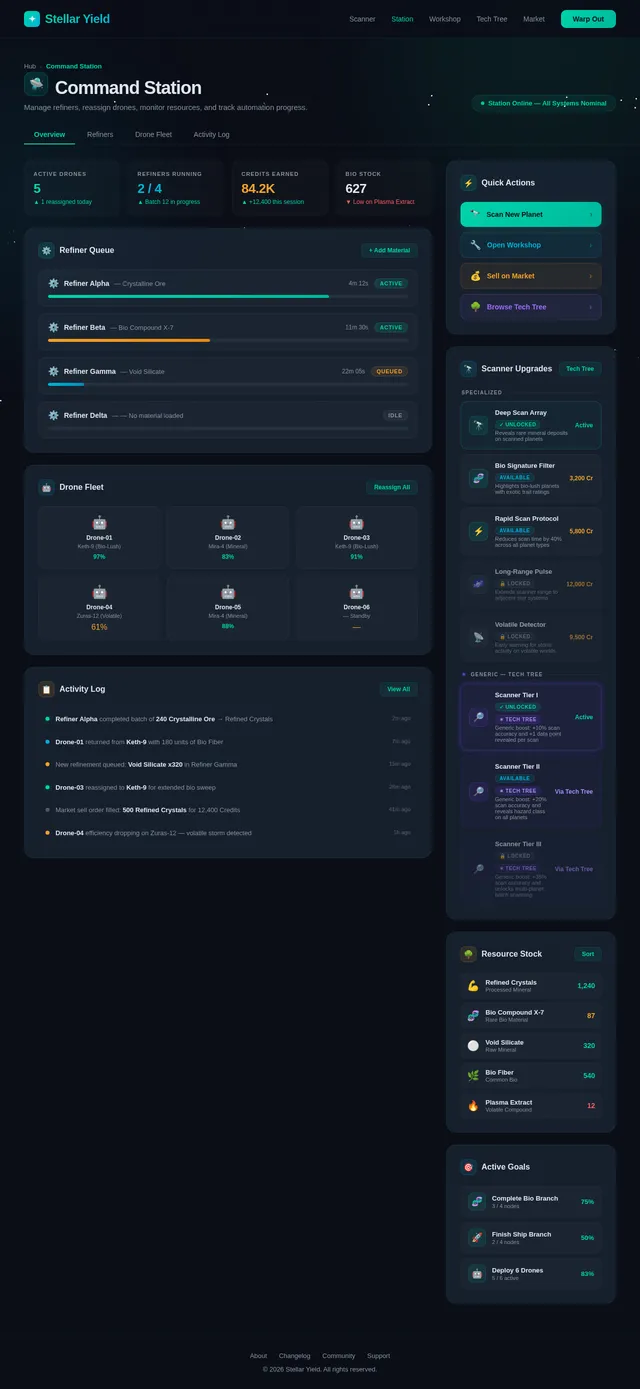This screenshot has width=640, height=1389.
Task: Click the Deep Scan Array telescope icon
Action: point(478,425)
